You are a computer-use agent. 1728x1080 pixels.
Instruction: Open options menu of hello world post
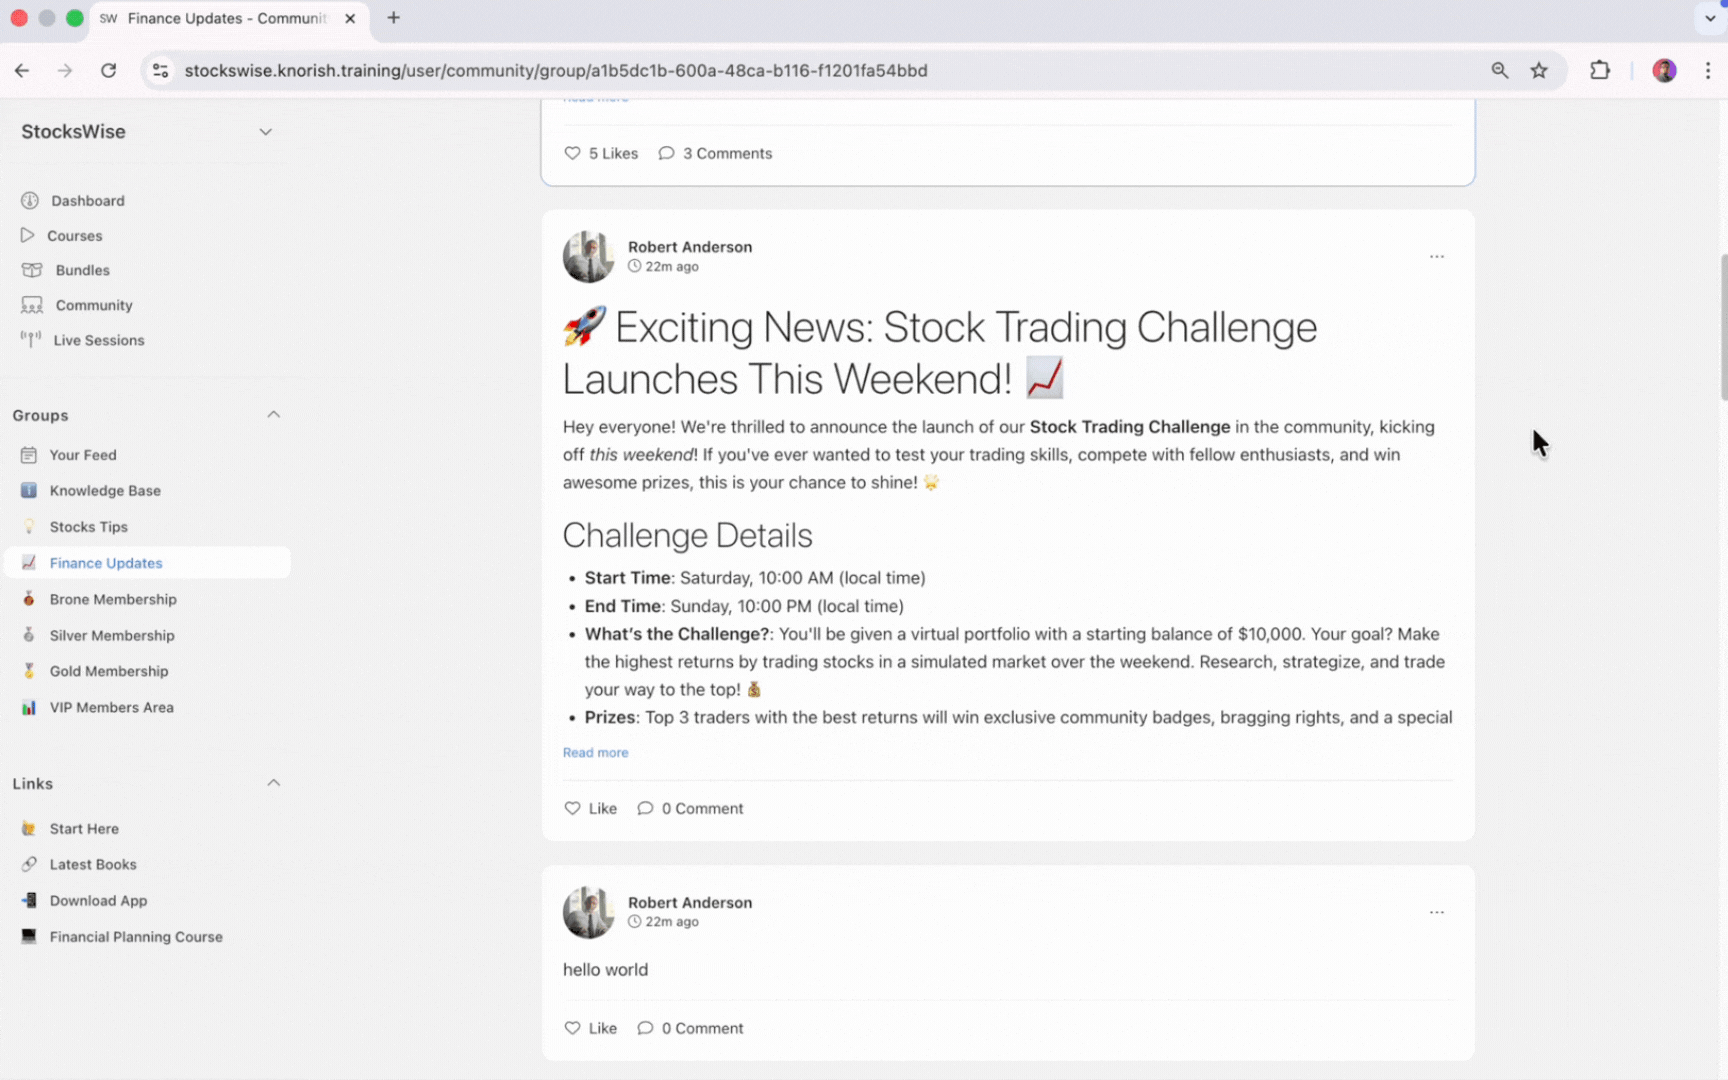[x=1437, y=913]
